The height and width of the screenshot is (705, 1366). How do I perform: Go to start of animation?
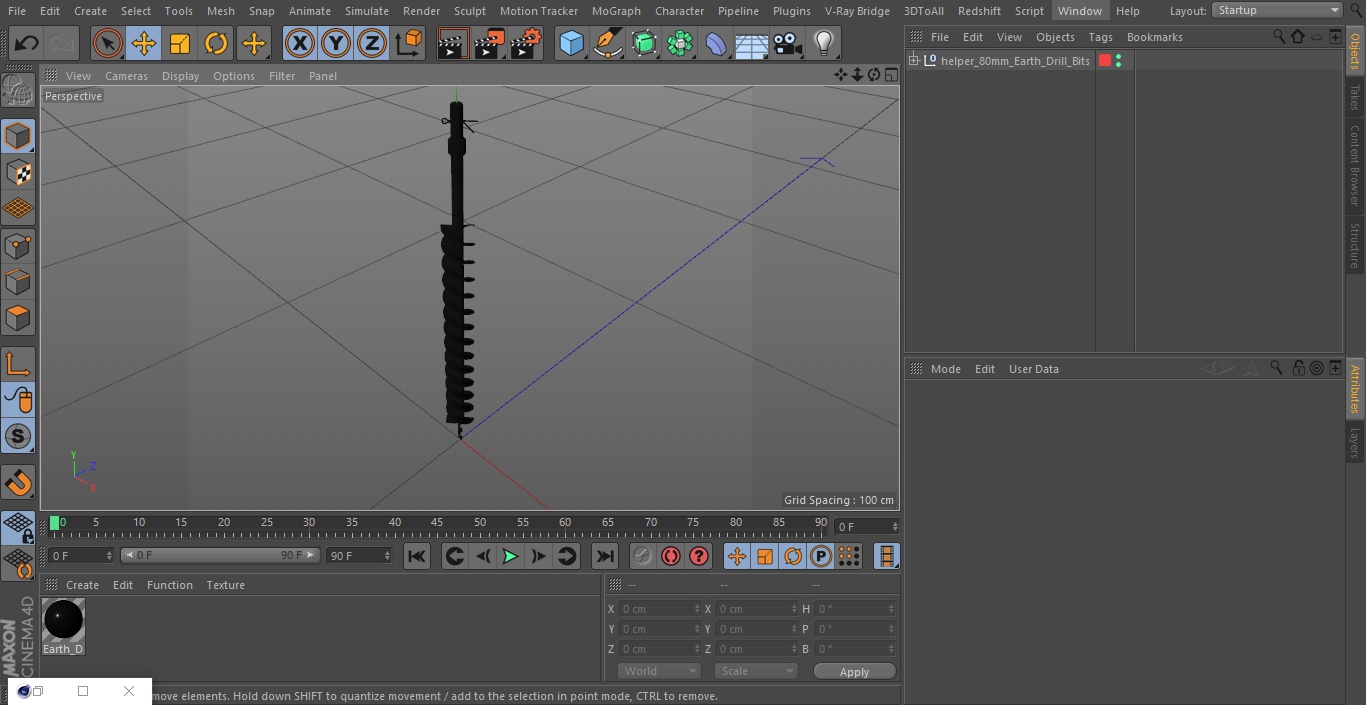coord(417,556)
